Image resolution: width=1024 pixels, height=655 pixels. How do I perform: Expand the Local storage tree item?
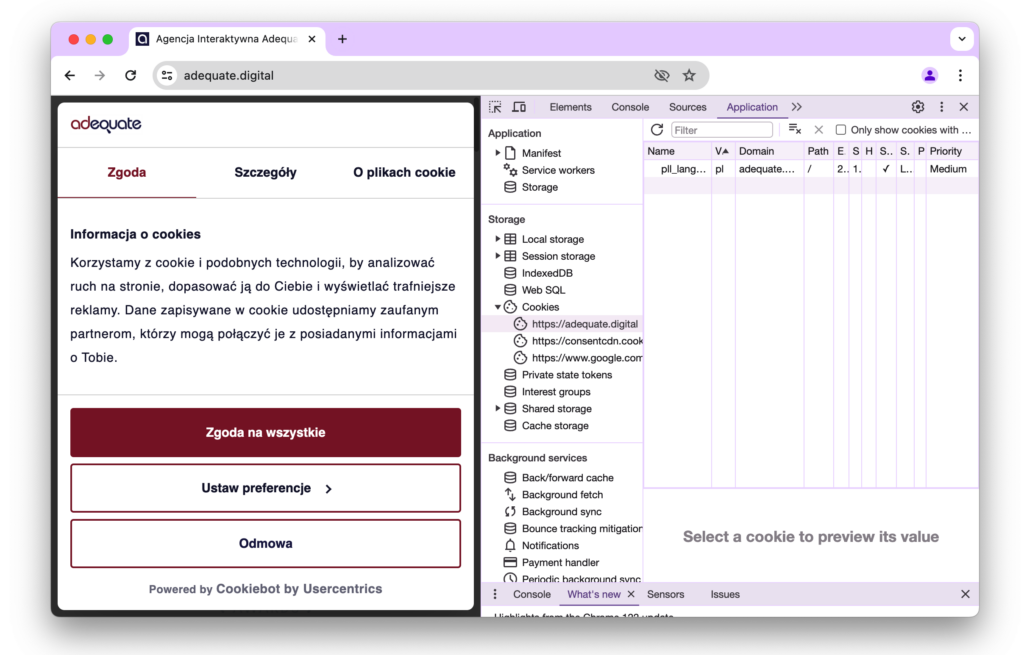498,239
